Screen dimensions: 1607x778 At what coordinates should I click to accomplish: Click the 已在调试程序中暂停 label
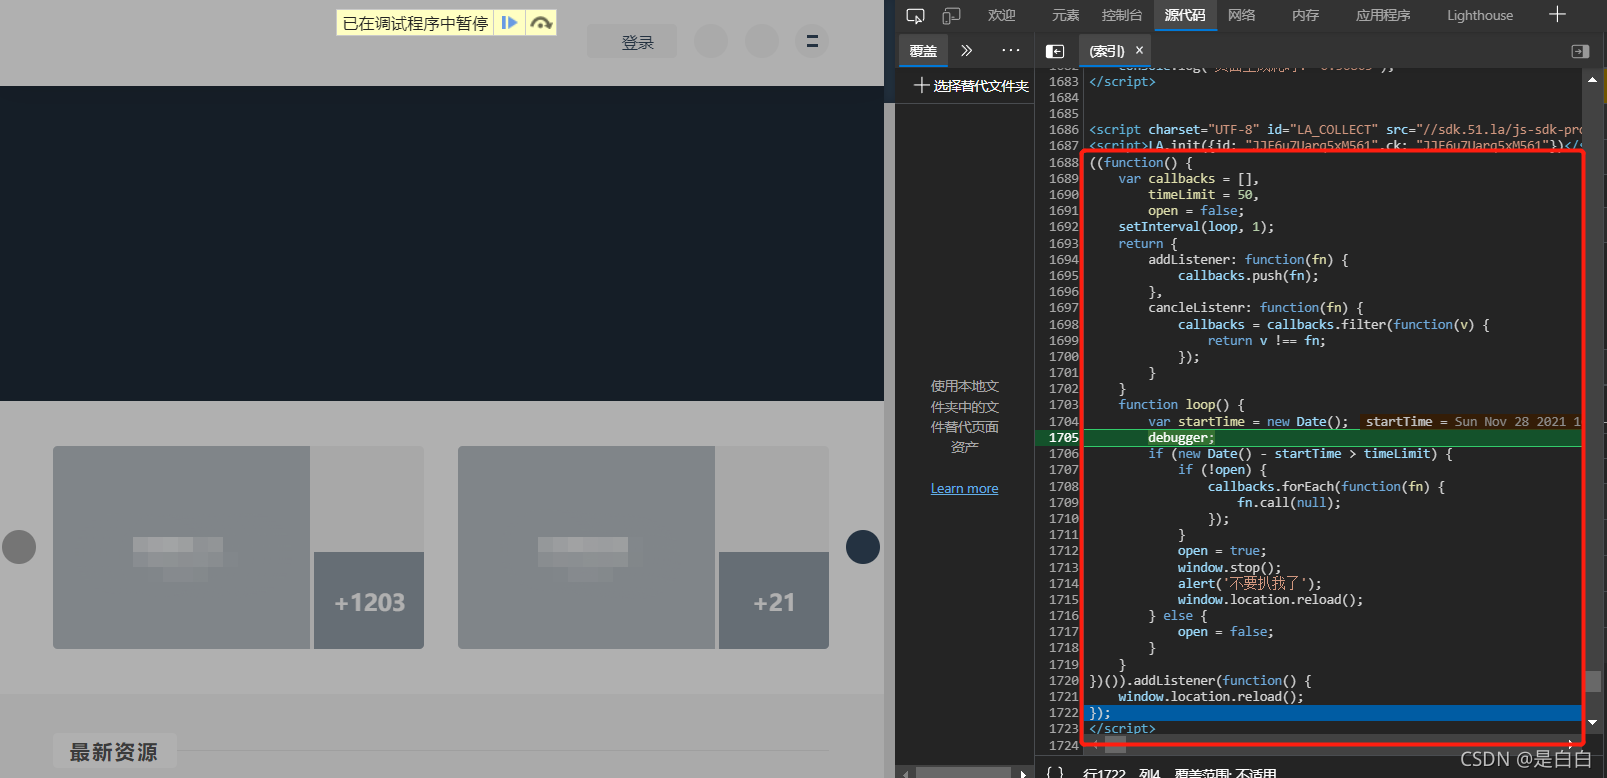[x=415, y=23]
